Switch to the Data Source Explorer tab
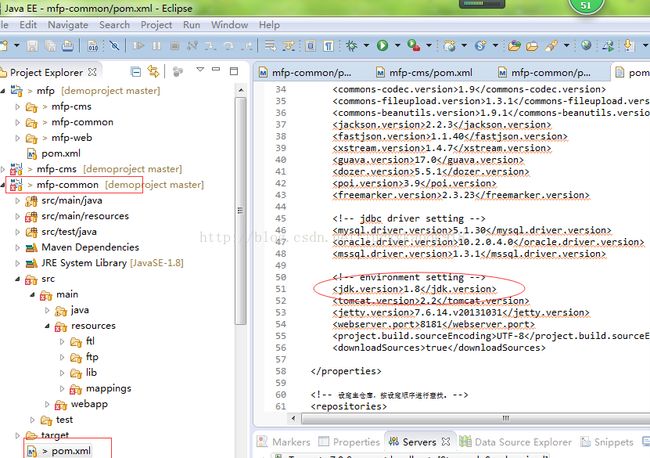Image resolution: width=650 pixels, height=458 pixels. [x=515, y=442]
